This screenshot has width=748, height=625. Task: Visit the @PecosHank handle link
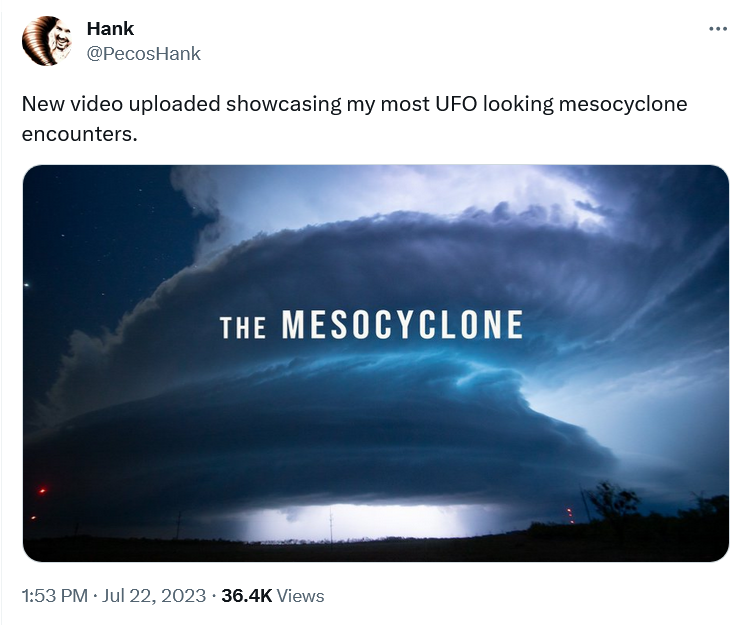[x=144, y=53]
